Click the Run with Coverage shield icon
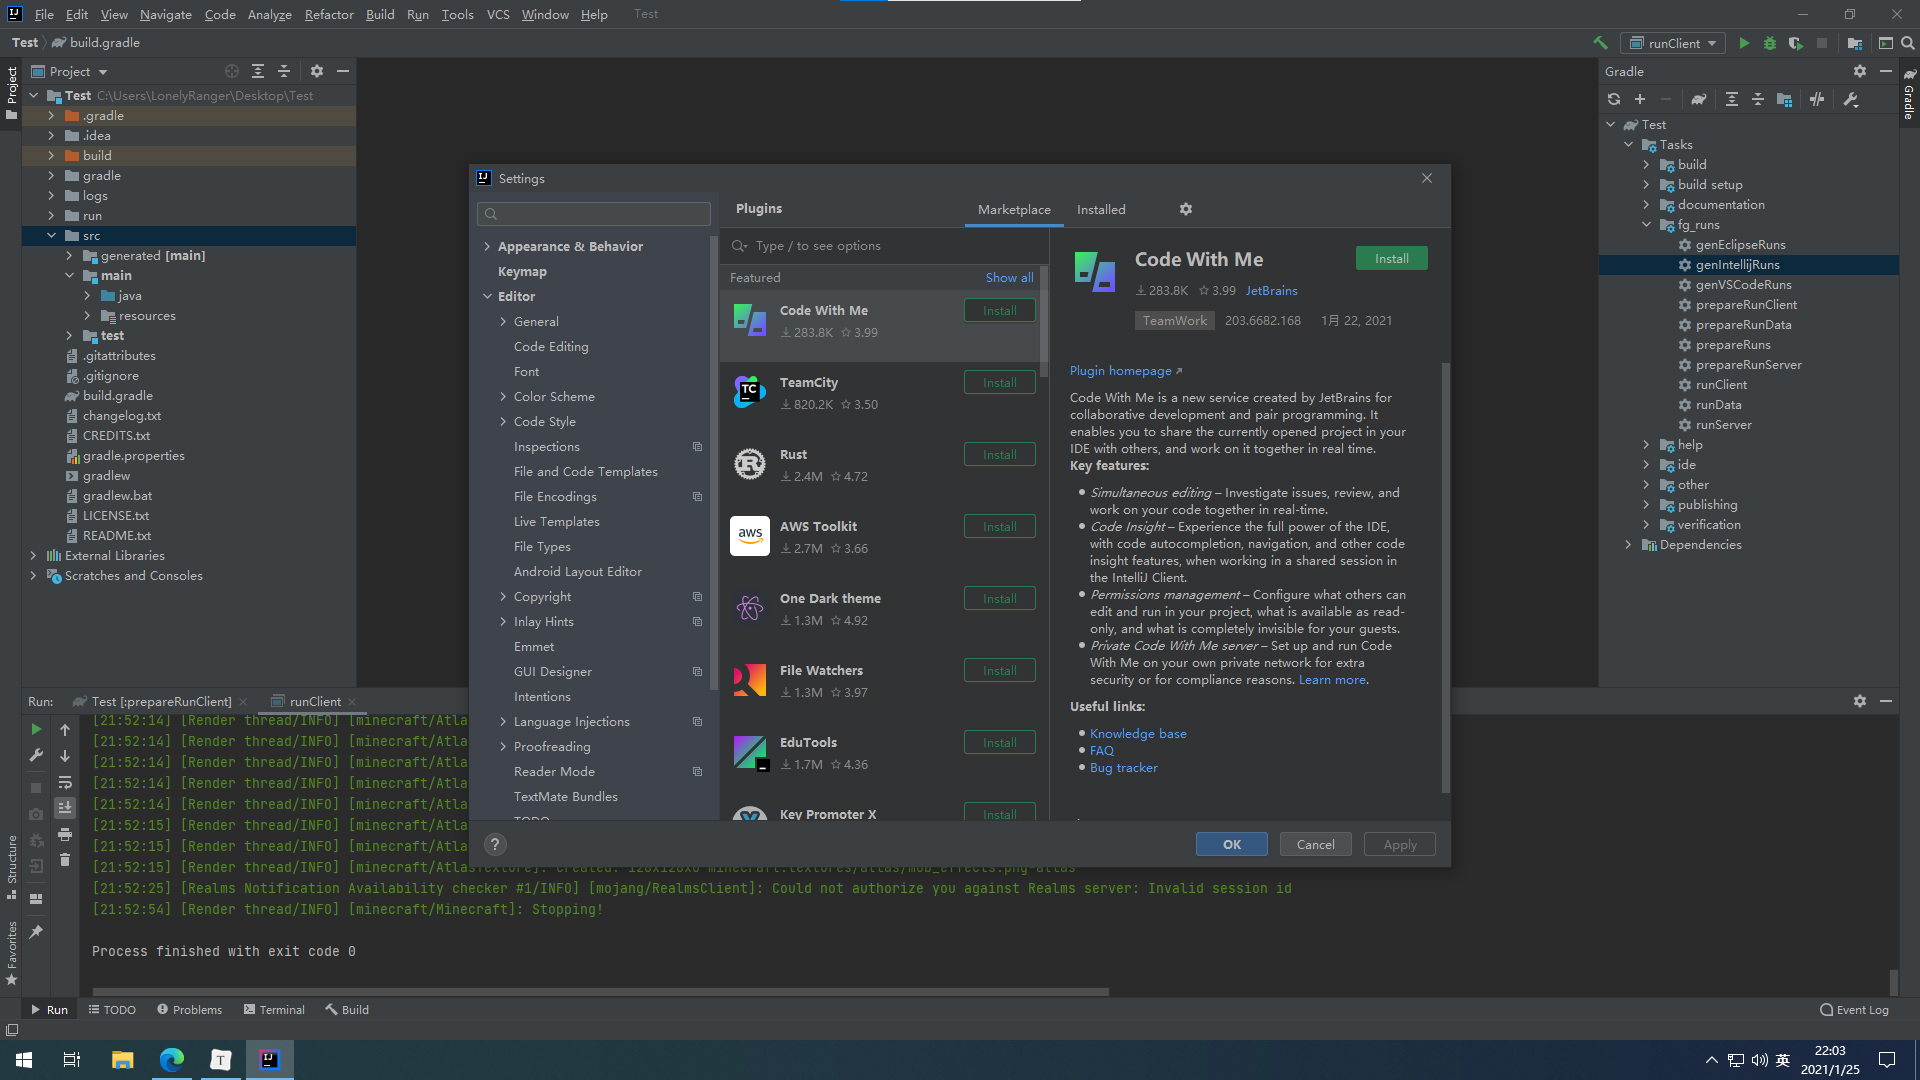 [x=1796, y=43]
